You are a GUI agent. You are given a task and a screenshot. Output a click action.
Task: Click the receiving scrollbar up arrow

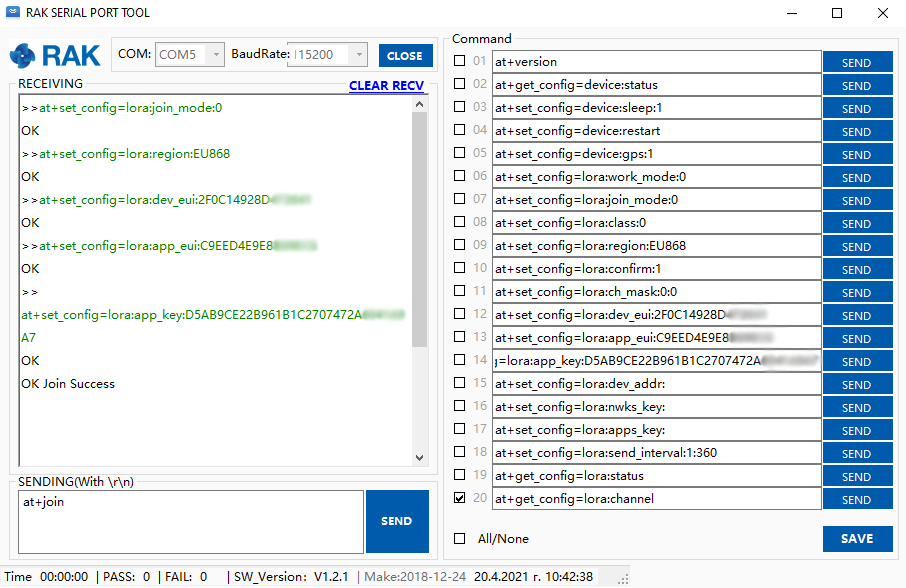pyautogui.click(x=420, y=102)
